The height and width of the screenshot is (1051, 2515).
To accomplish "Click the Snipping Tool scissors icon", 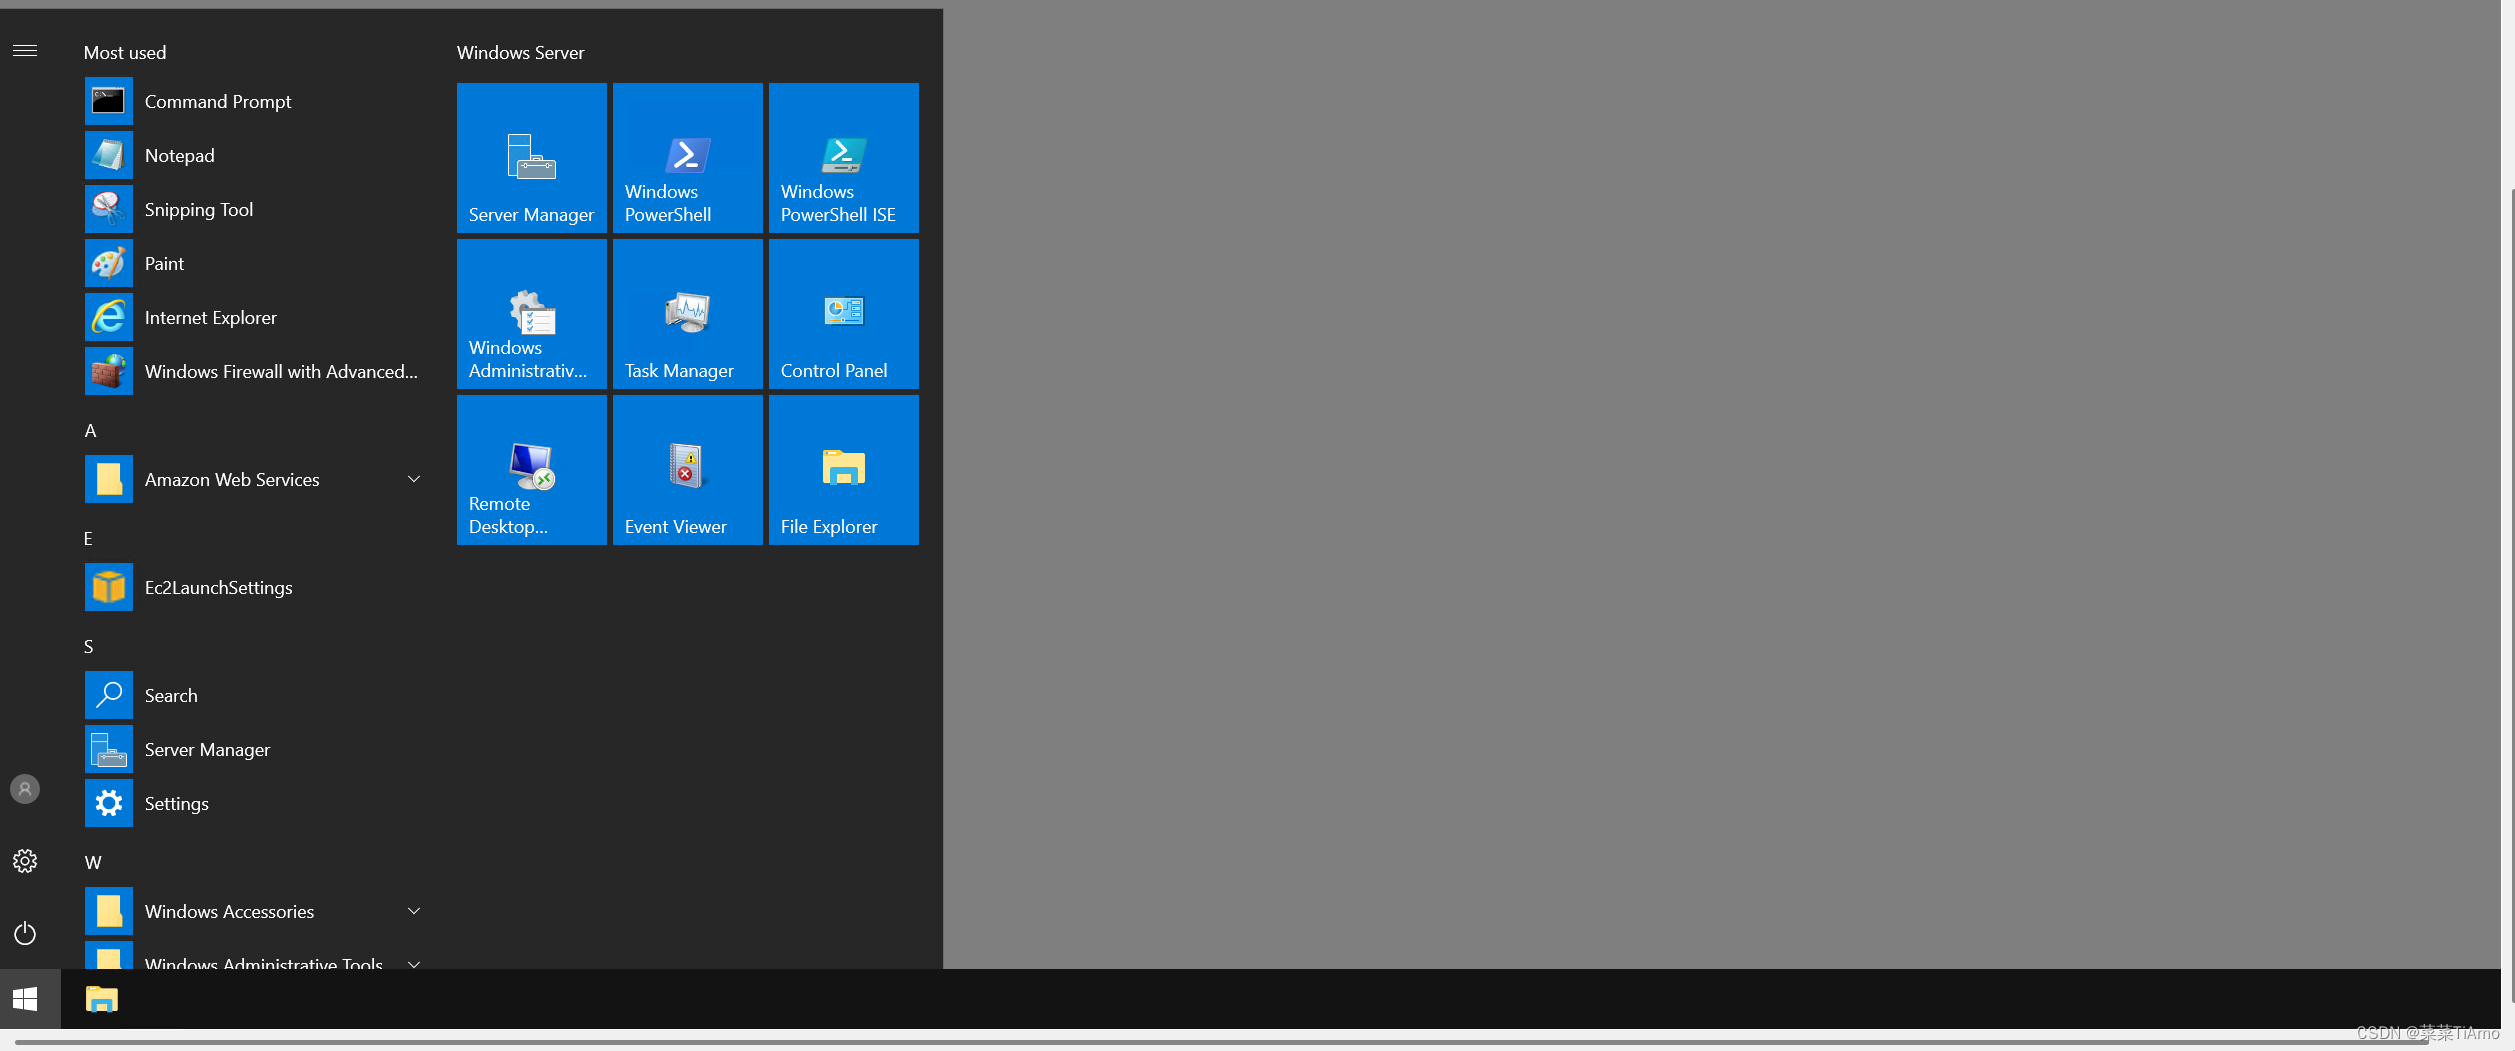I will [x=109, y=209].
